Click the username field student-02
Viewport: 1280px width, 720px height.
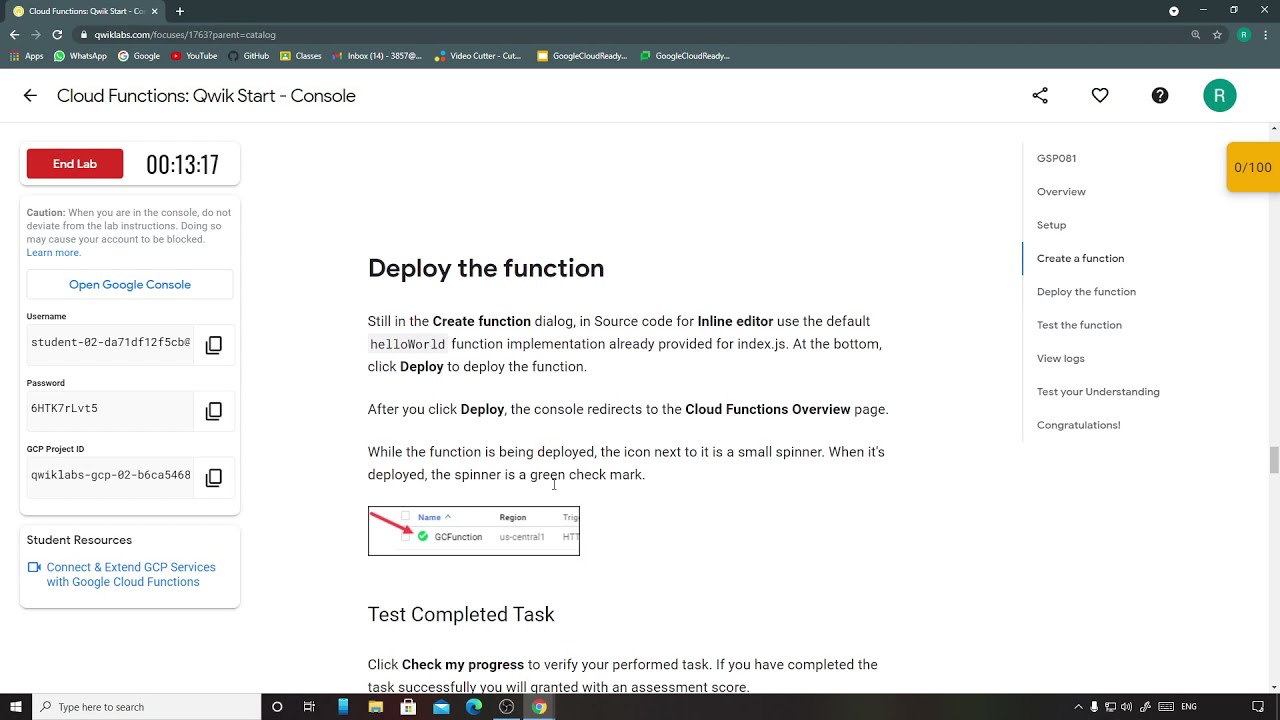pyautogui.click(x=110, y=343)
